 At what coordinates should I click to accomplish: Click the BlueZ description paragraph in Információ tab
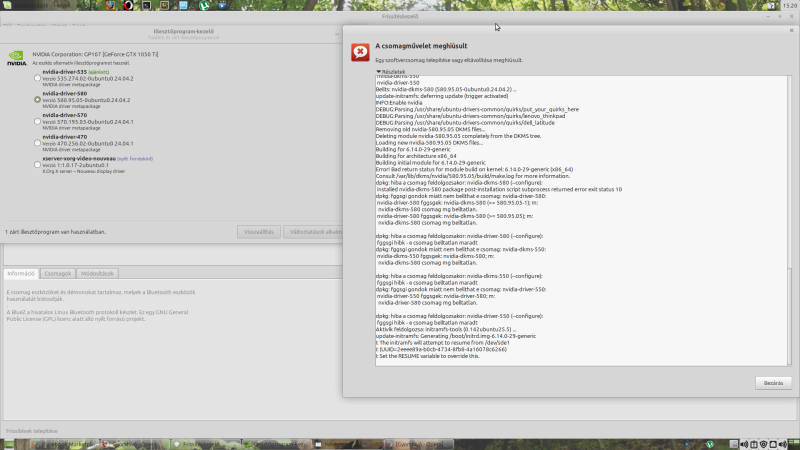pyautogui.click(x=97, y=315)
